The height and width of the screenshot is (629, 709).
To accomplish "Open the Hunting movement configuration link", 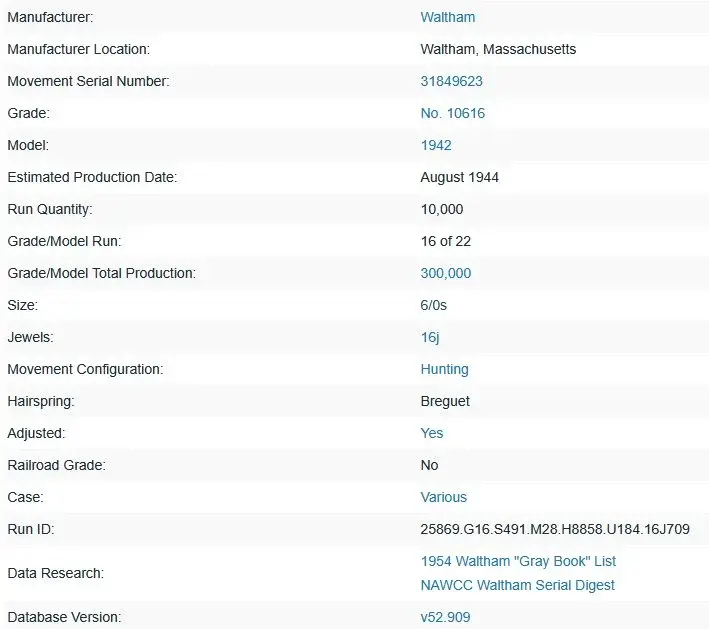I will click(x=444, y=369).
